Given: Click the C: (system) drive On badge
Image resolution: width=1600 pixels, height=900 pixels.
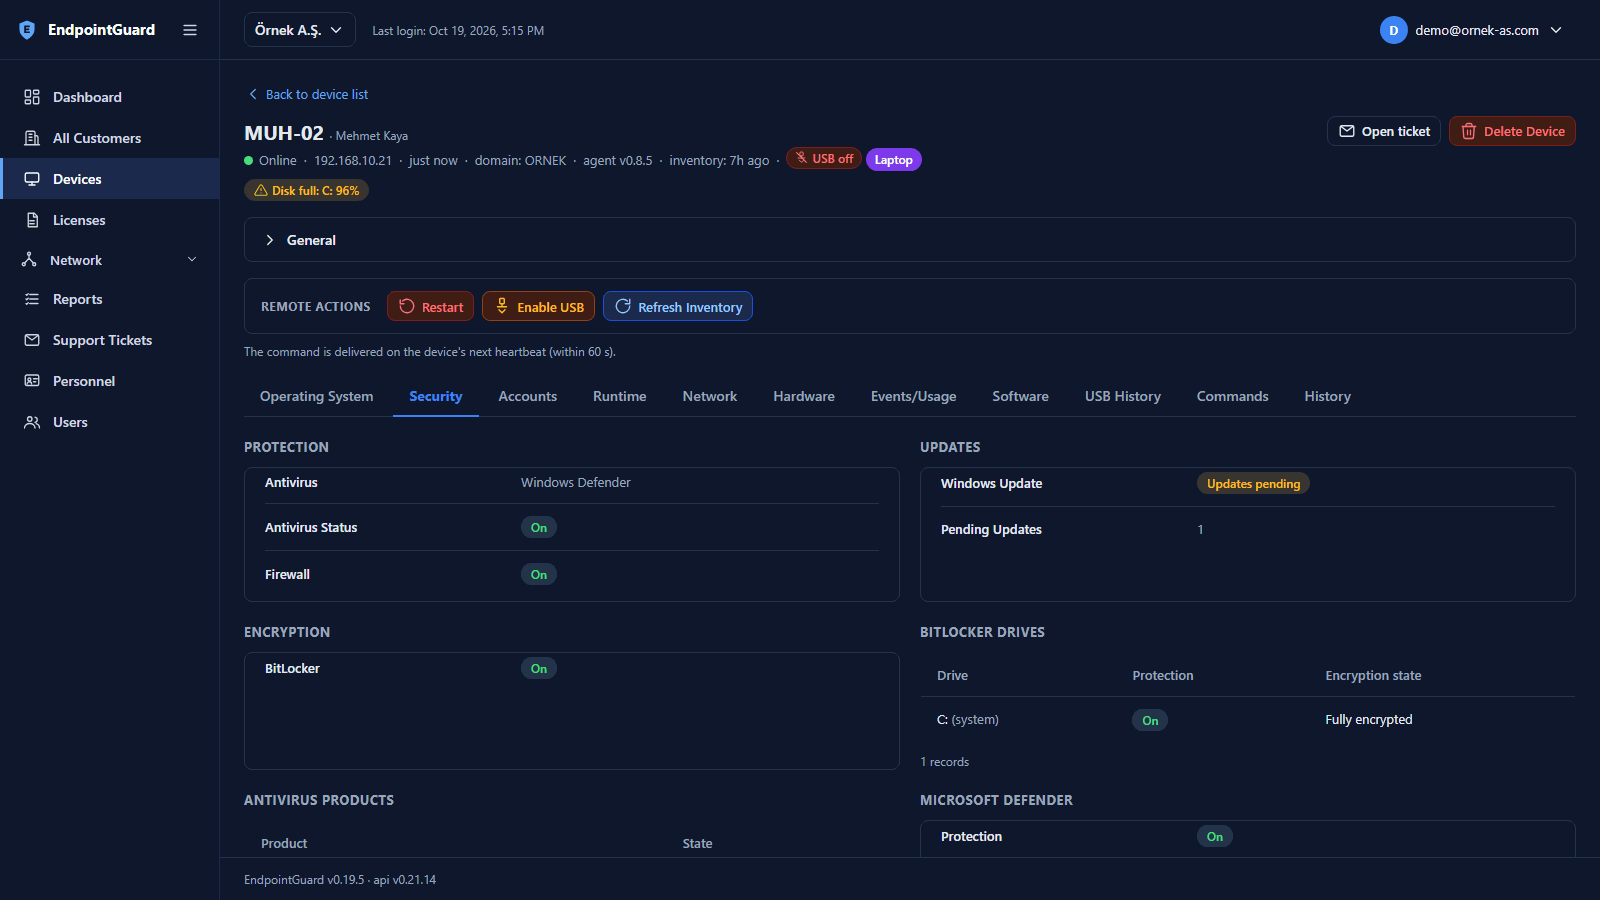Looking at the screenshot, I should pos(1150,720).
